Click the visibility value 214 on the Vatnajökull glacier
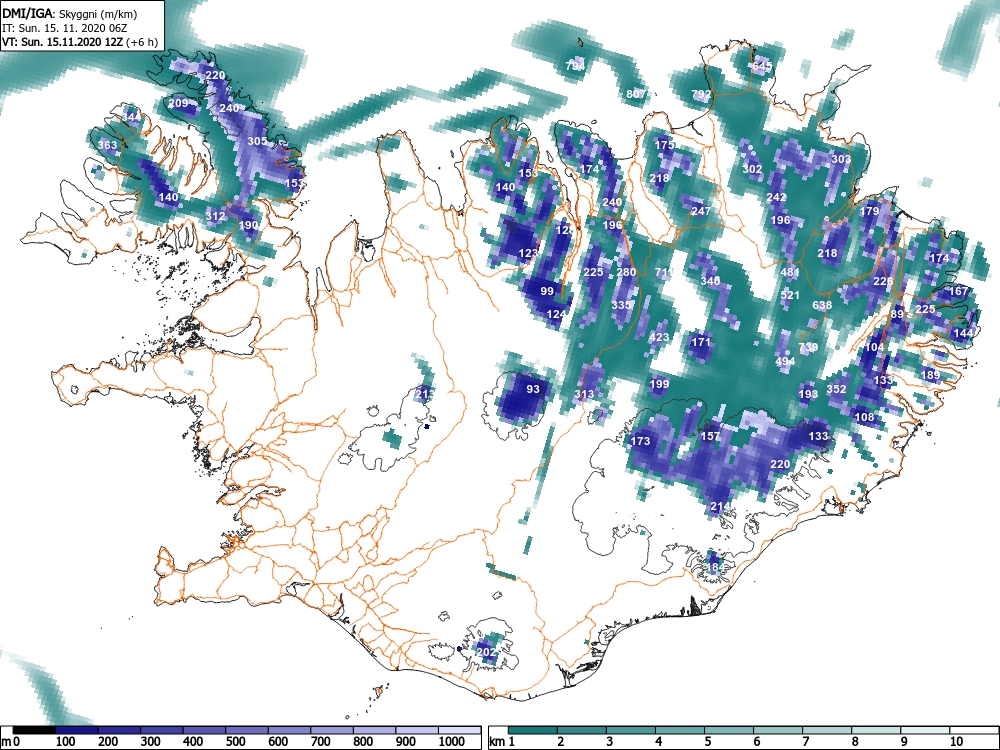The image size is (1000, 750). (719, 506)
